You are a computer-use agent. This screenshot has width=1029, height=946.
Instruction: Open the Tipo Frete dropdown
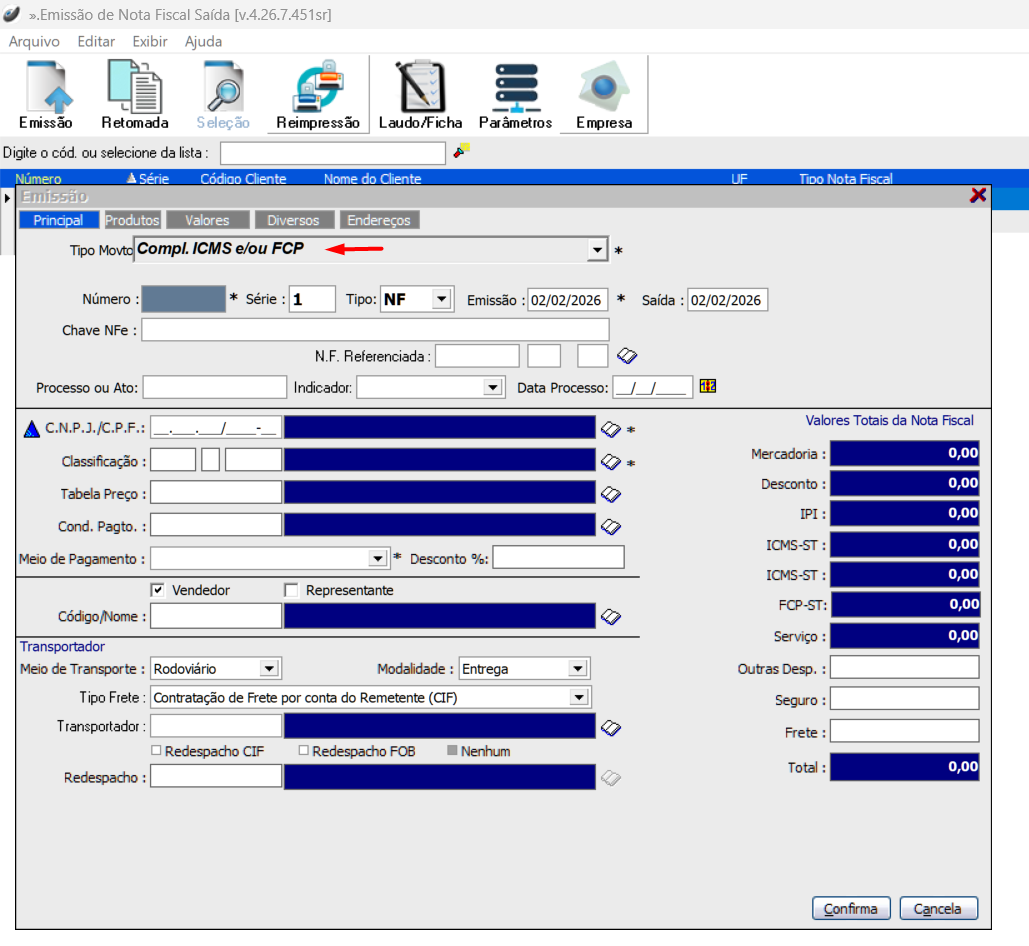click(x=578, y=697)
